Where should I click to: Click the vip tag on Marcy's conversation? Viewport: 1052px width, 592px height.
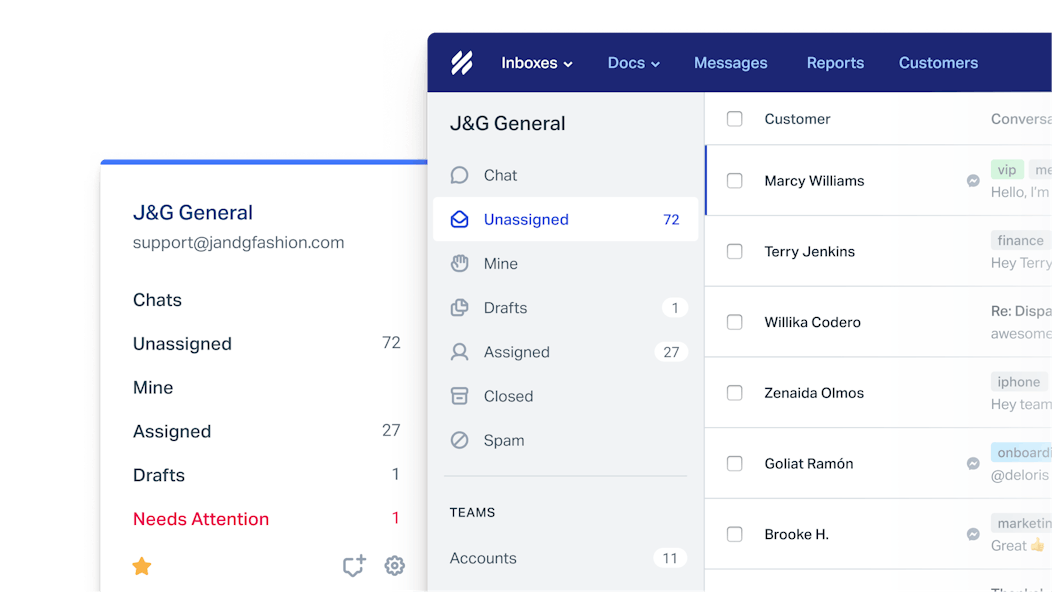1007,170
